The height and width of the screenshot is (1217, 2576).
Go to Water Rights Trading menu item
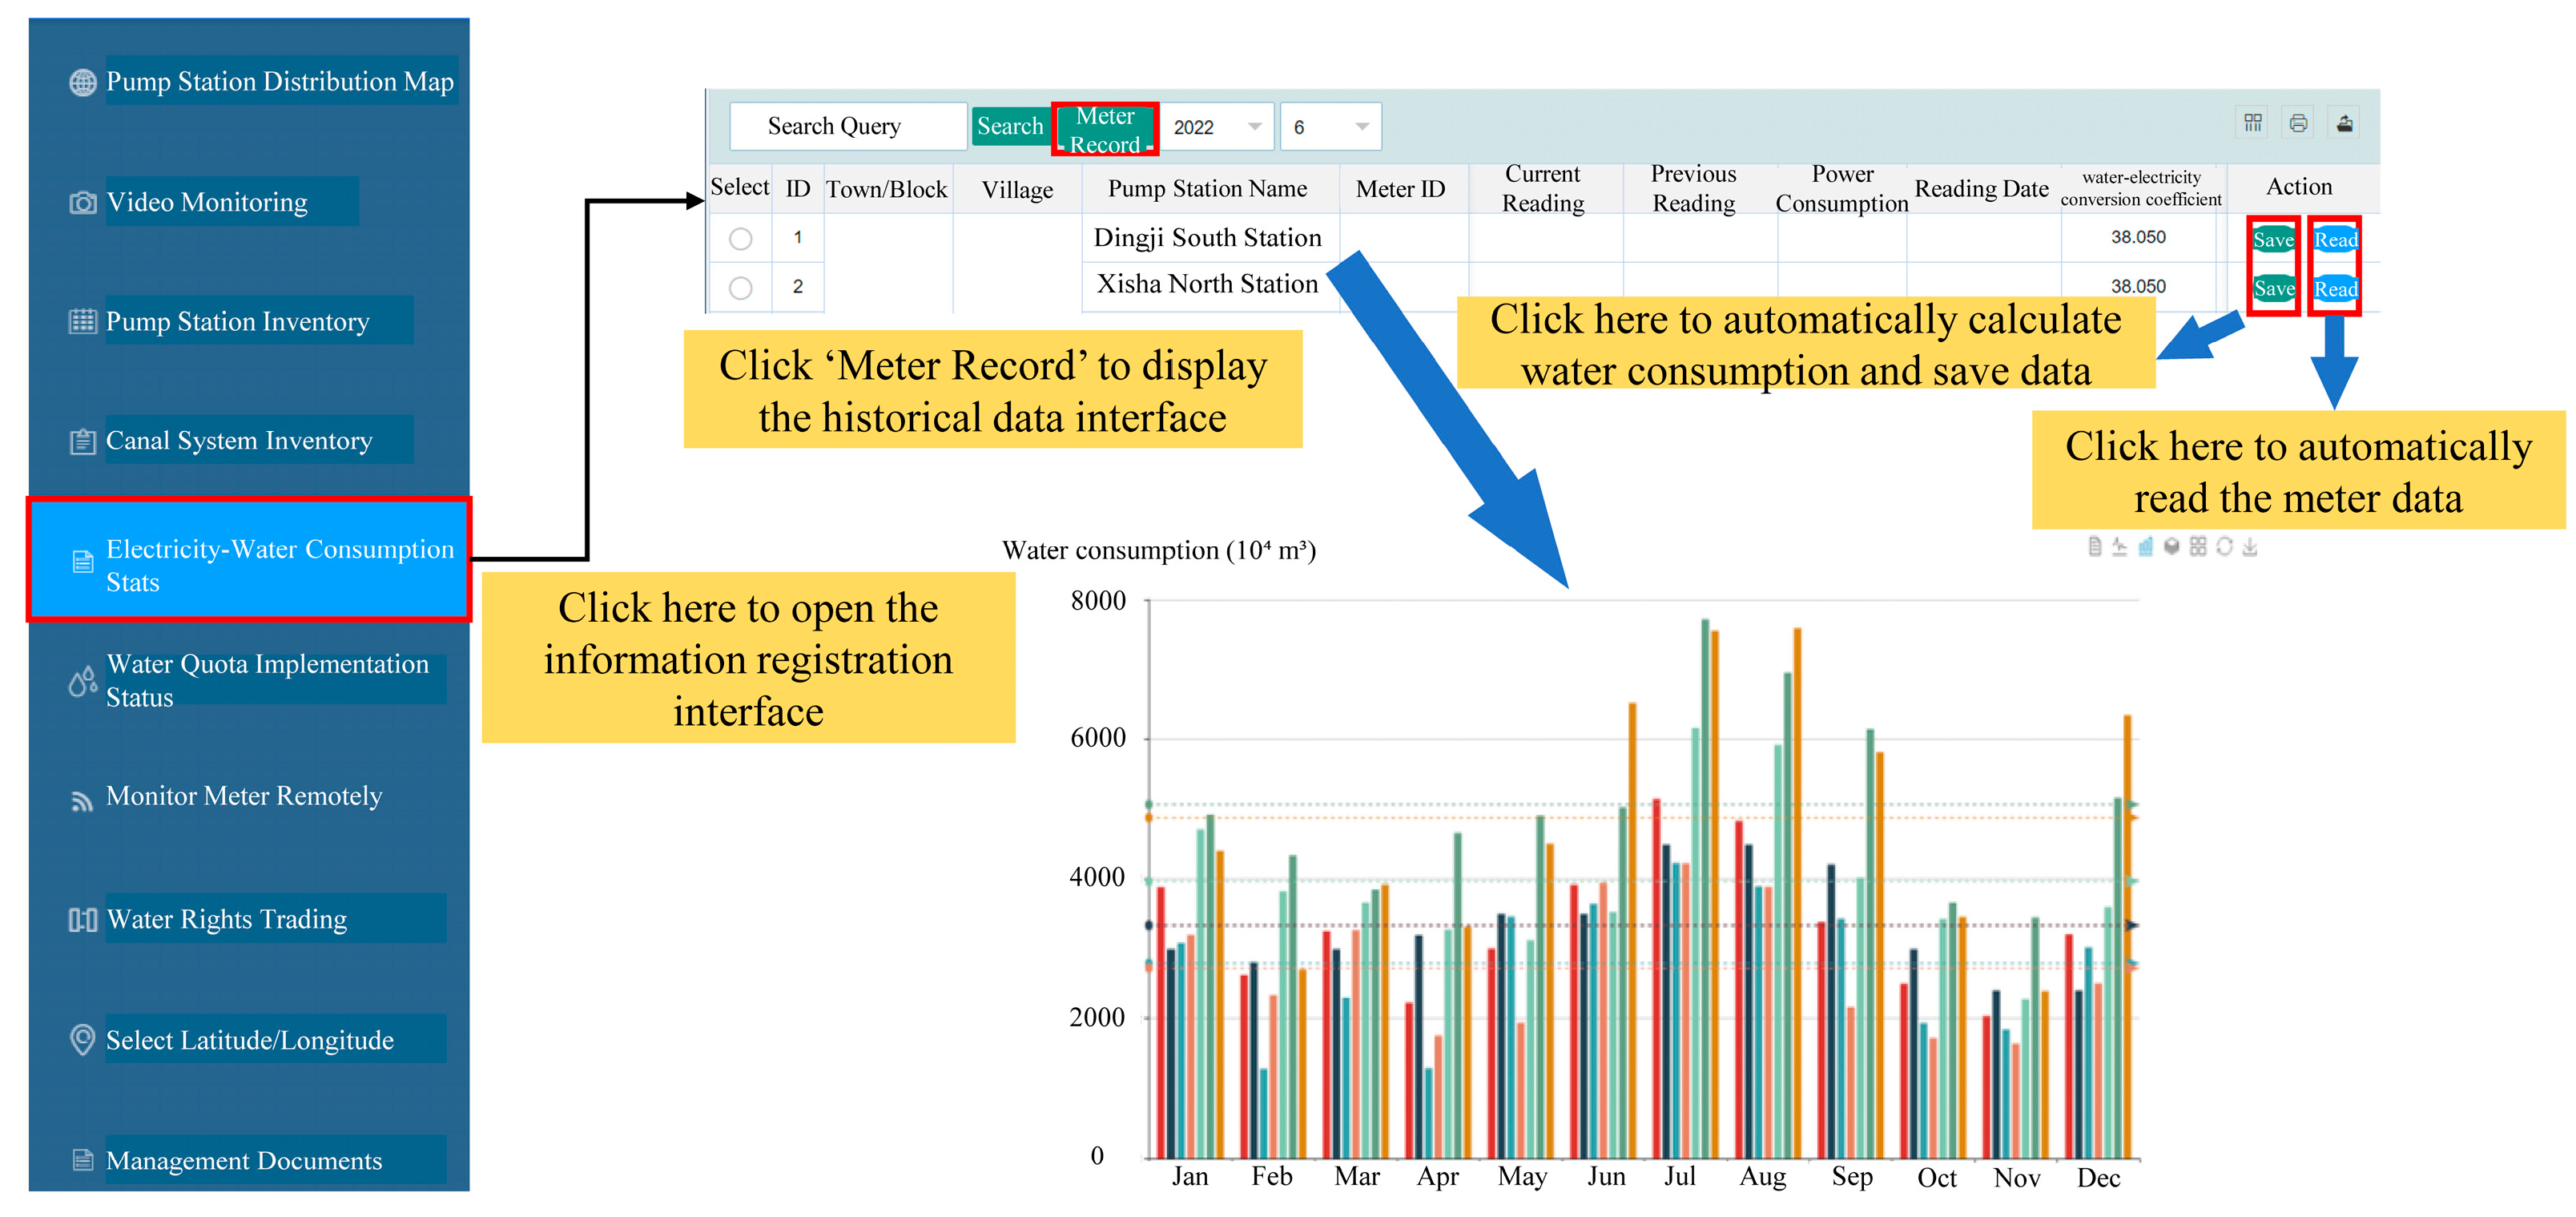(226, 919)
